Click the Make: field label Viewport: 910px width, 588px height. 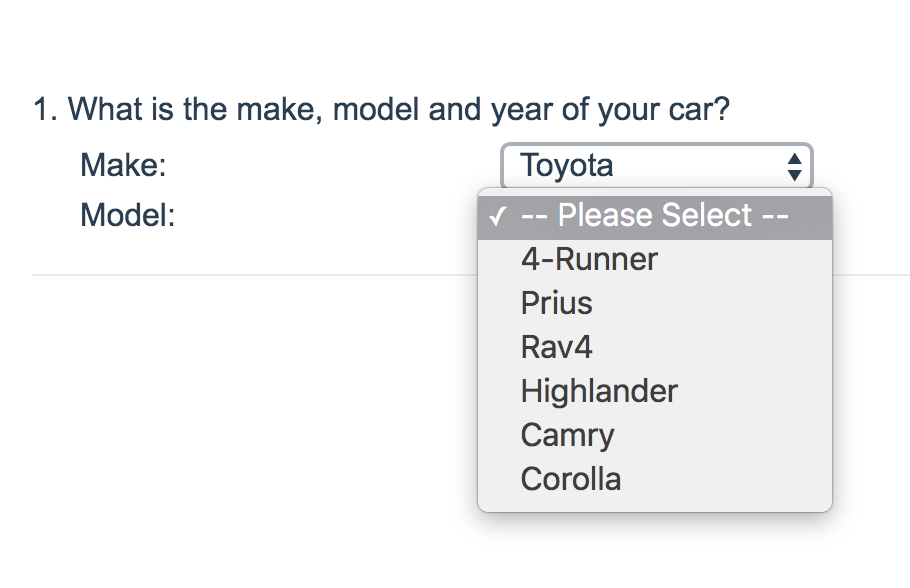pyautogui.click(x=123, y=165)
